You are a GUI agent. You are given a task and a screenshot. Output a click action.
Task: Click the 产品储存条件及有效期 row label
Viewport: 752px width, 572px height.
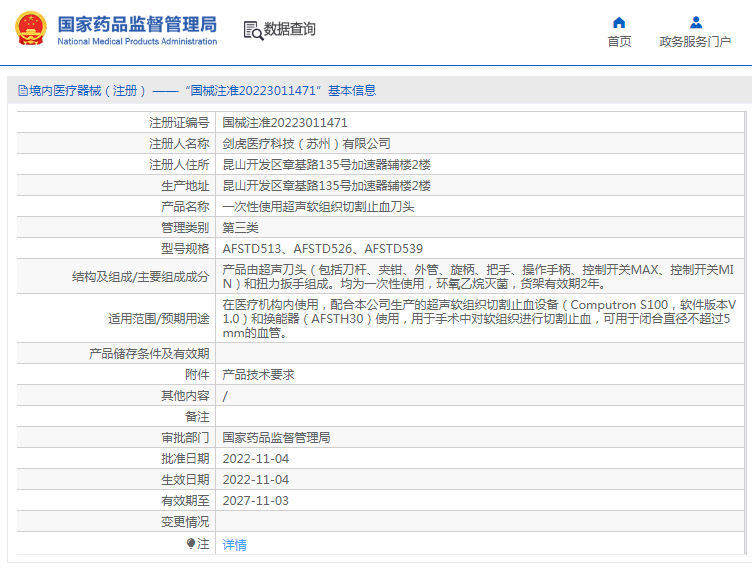coord(149,354)
